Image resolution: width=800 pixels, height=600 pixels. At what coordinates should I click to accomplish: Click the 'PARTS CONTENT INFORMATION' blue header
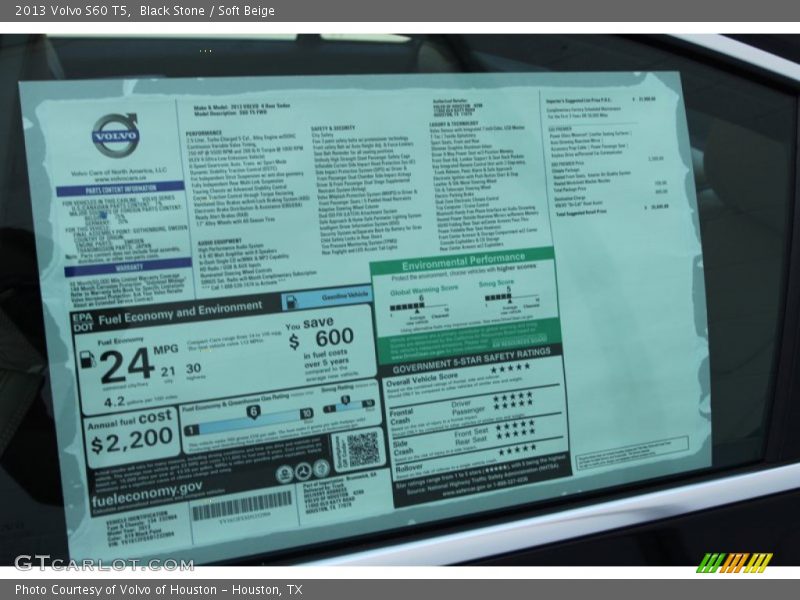point(120,189)
